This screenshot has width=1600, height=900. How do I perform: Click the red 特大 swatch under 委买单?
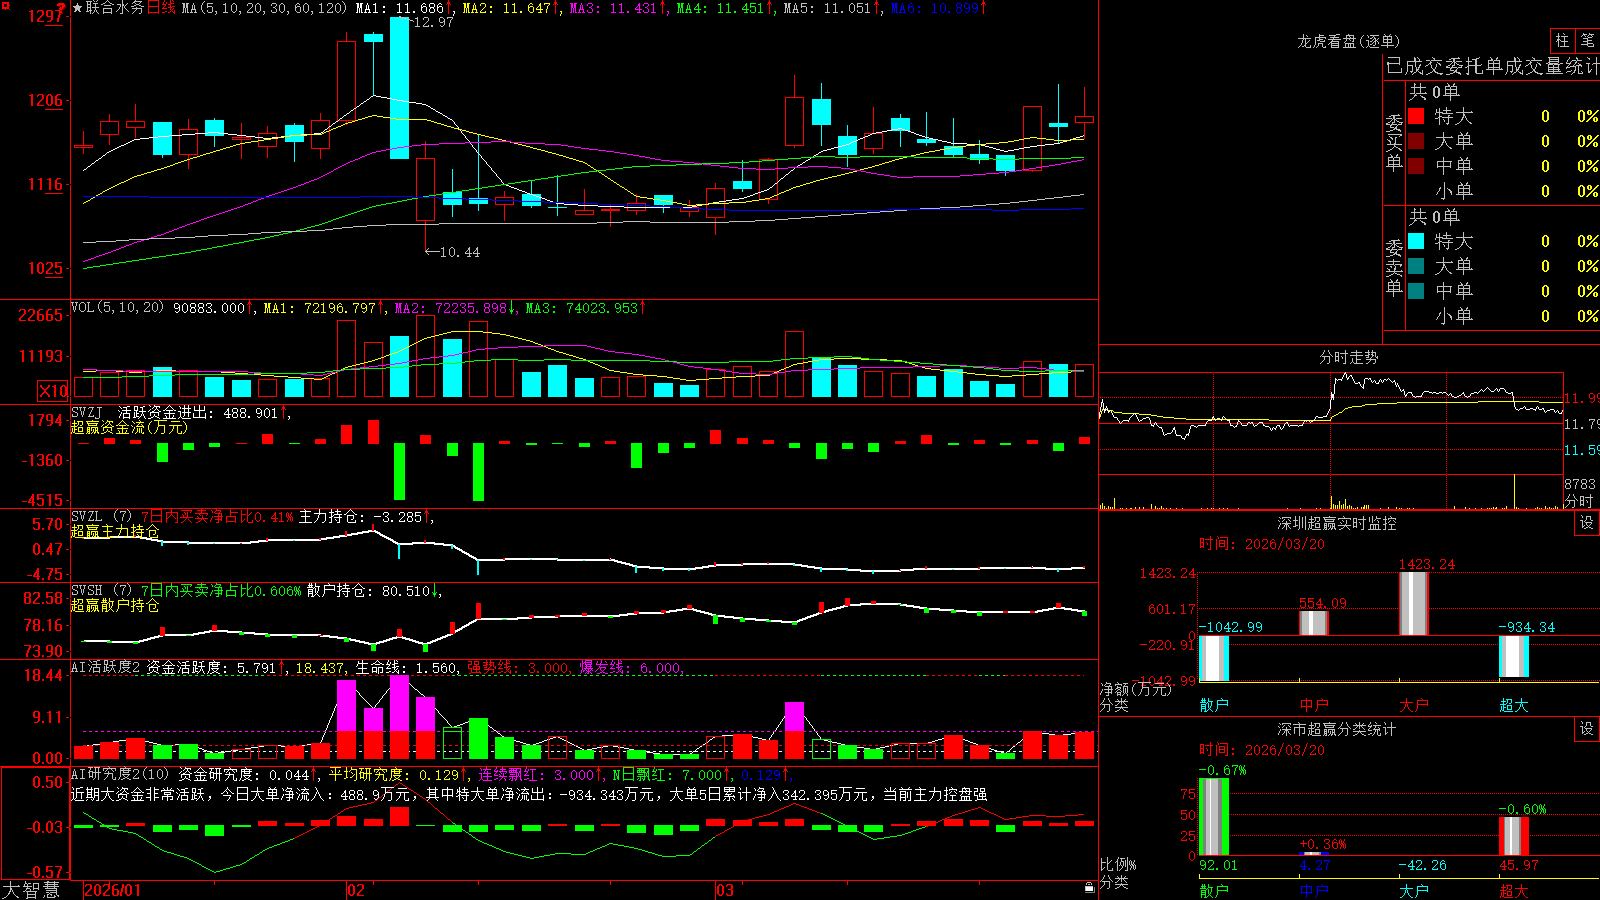(x=1416, y=116)
